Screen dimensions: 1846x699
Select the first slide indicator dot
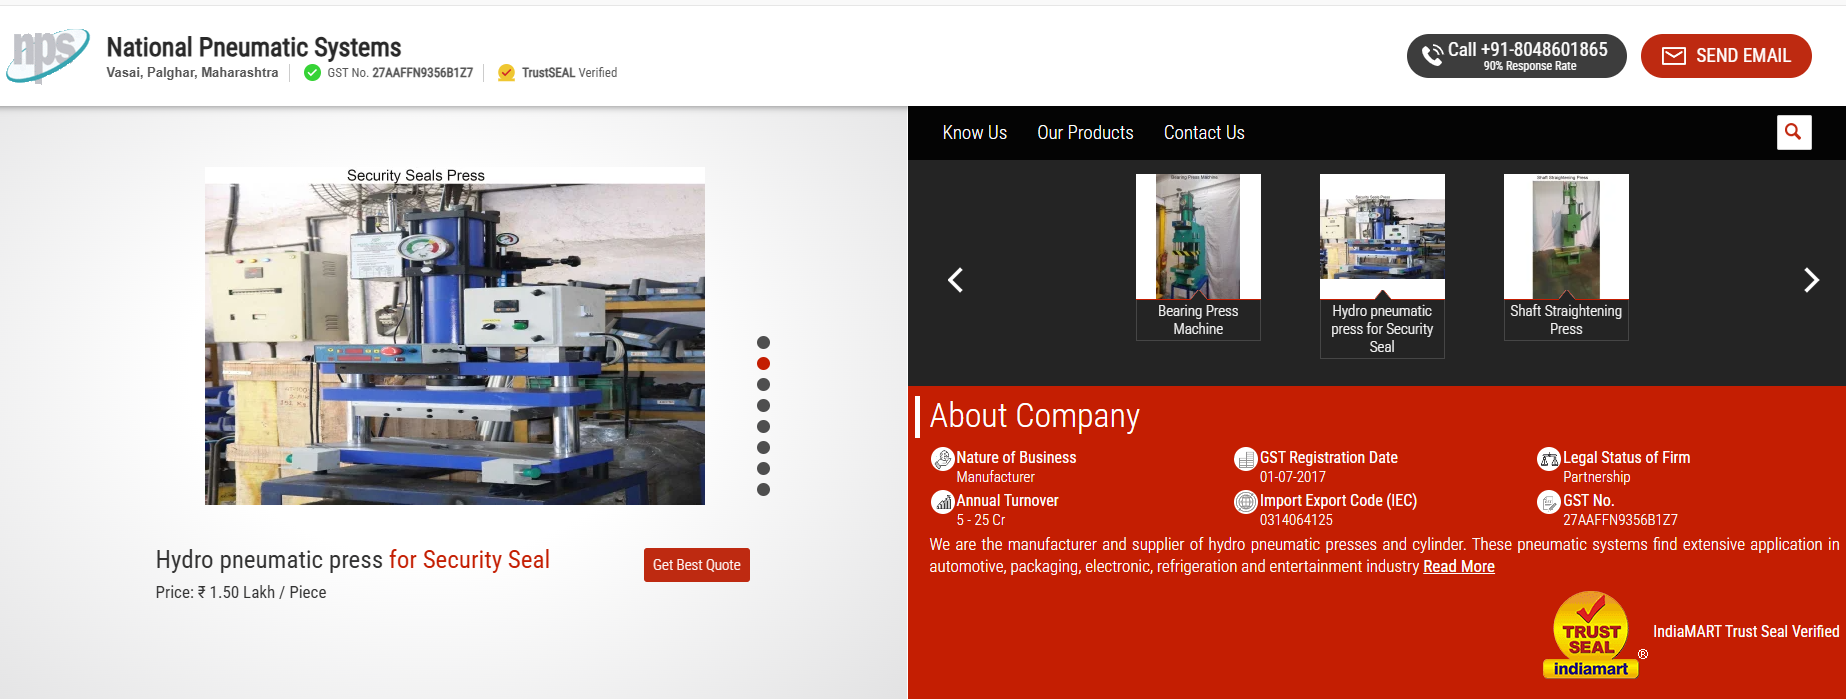click(763, 342)
